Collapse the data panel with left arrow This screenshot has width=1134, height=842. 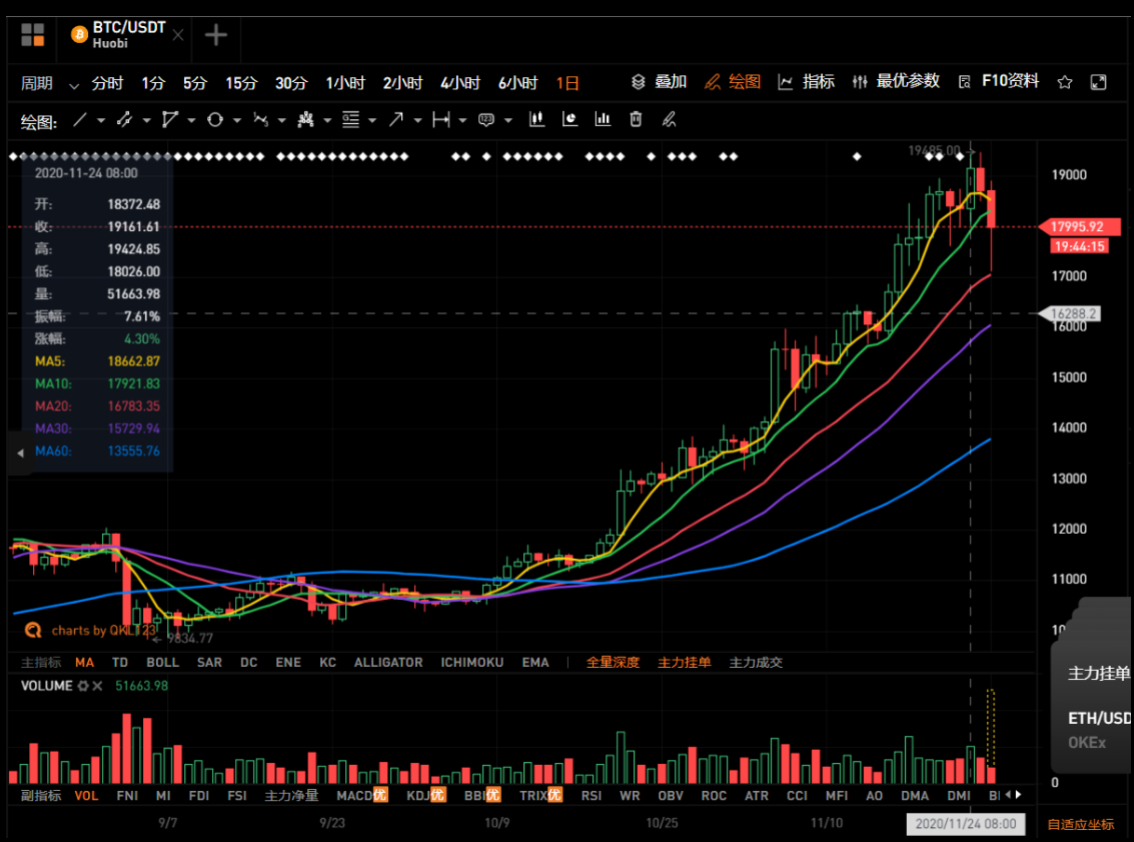[20, 453]
